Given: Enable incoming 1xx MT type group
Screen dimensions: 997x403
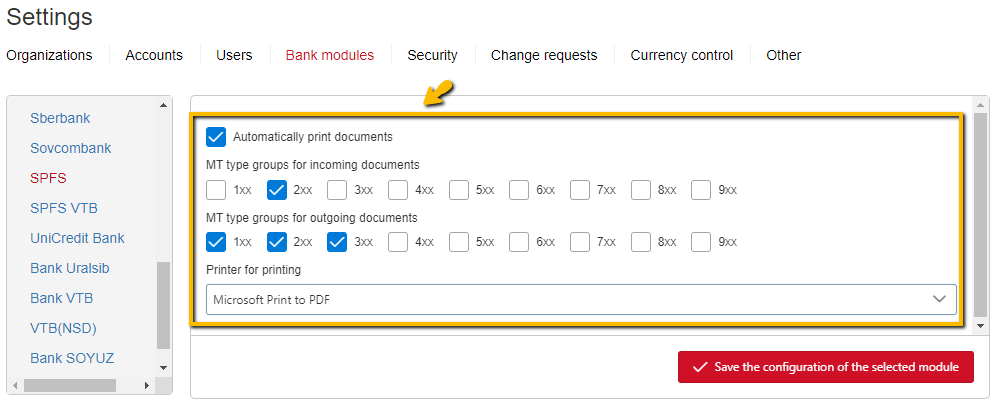Looking at the screenshot, I should [216, 189].
